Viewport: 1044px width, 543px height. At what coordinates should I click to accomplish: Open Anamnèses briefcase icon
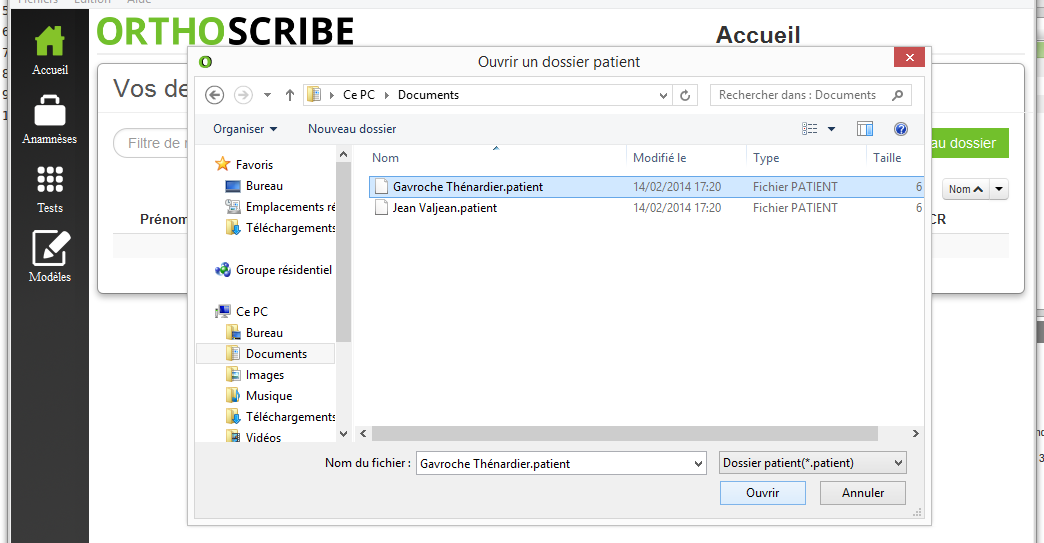coord(49,111)
